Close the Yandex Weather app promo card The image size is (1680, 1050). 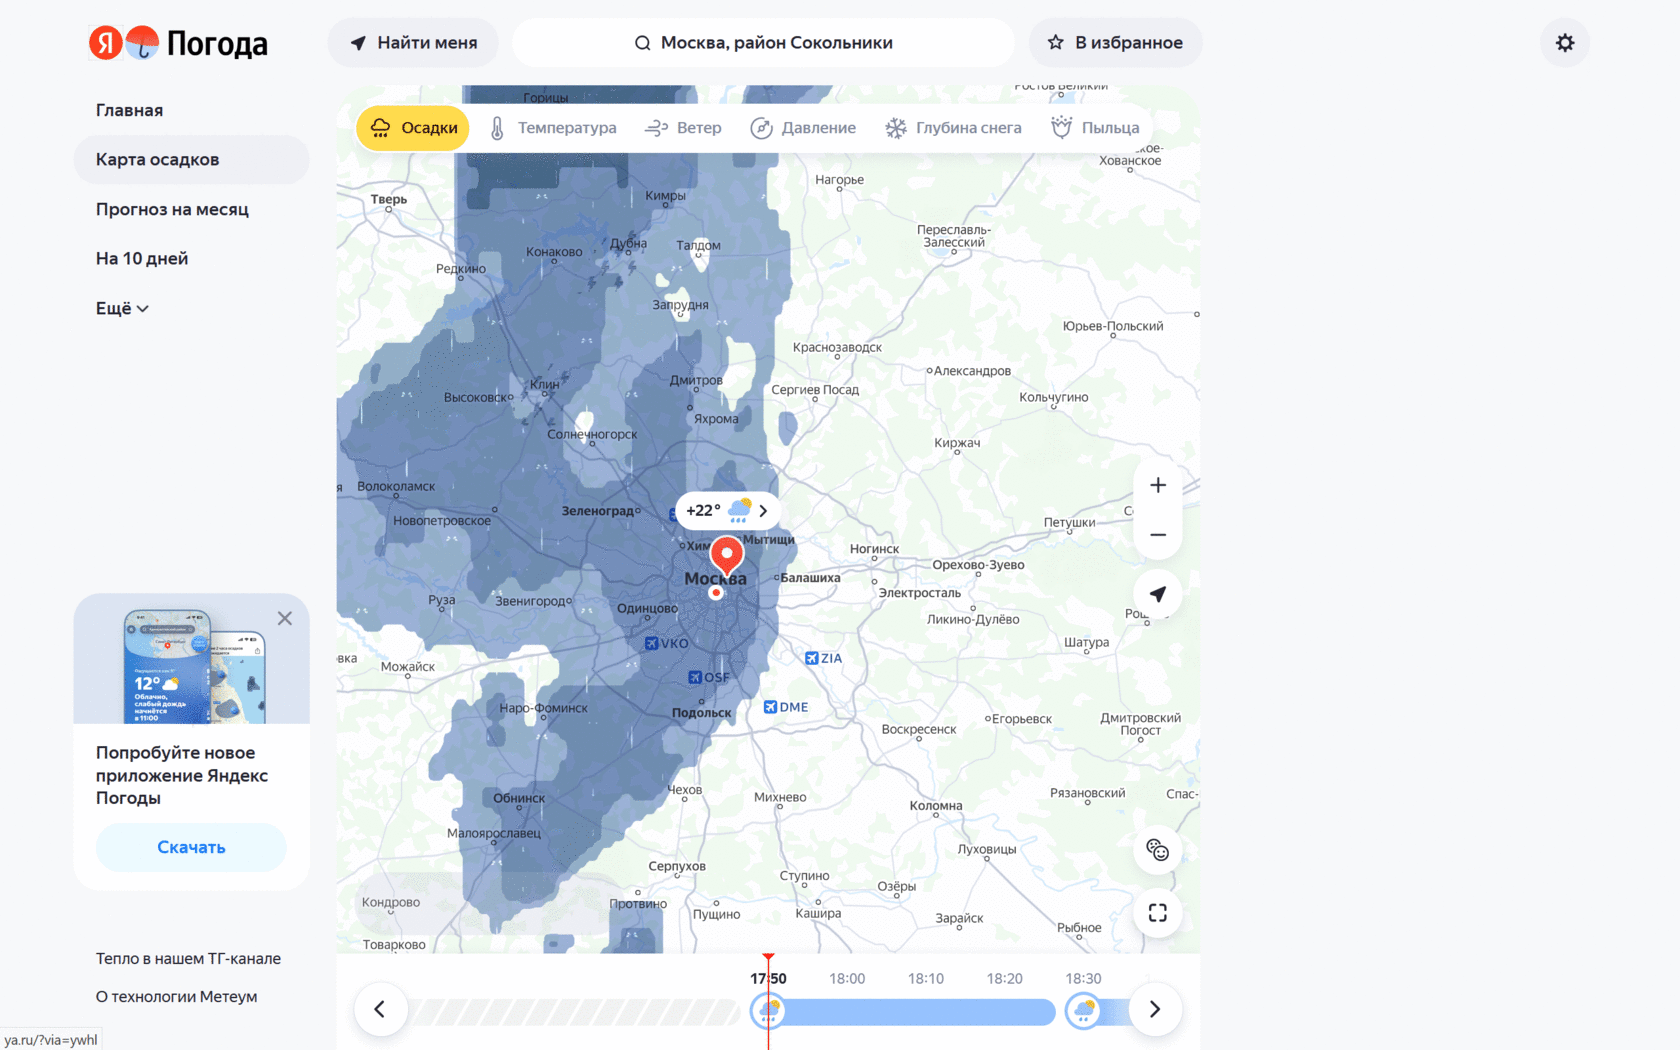[x=285, y=618]
